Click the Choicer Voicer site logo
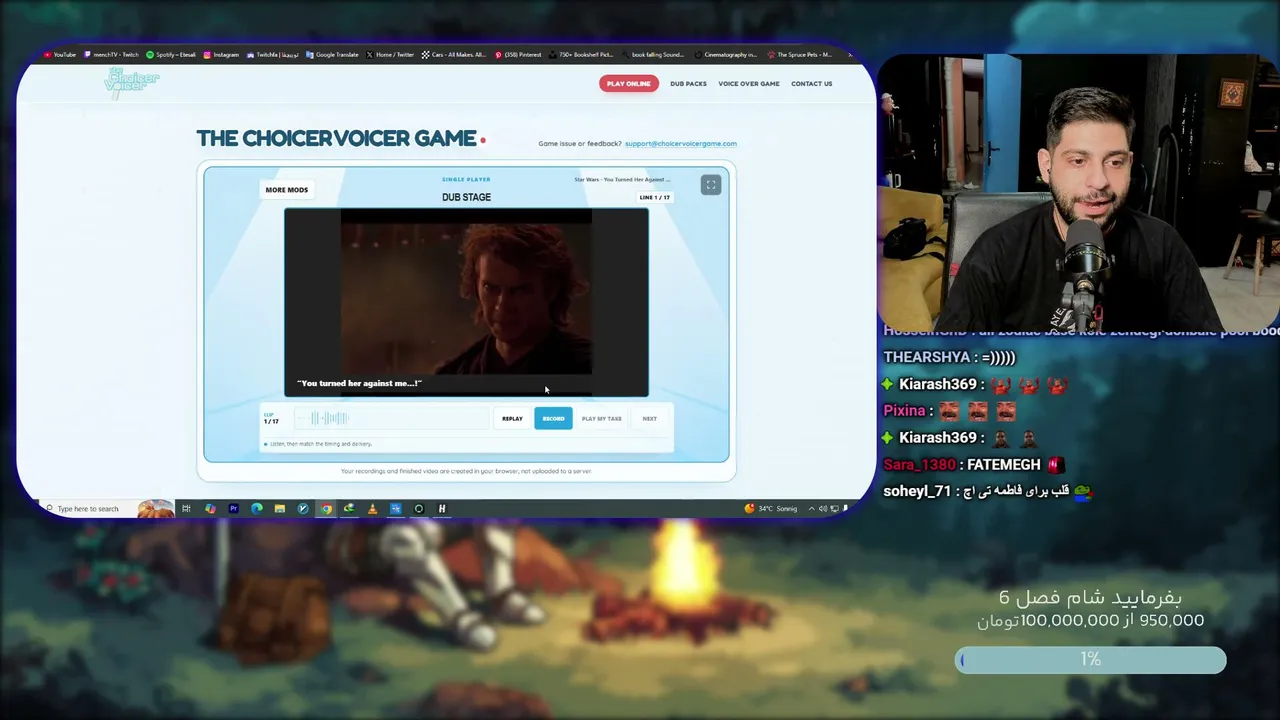The width and height of the screenshot is (1280, 720). pyautogui.click(x=131, y=82)
